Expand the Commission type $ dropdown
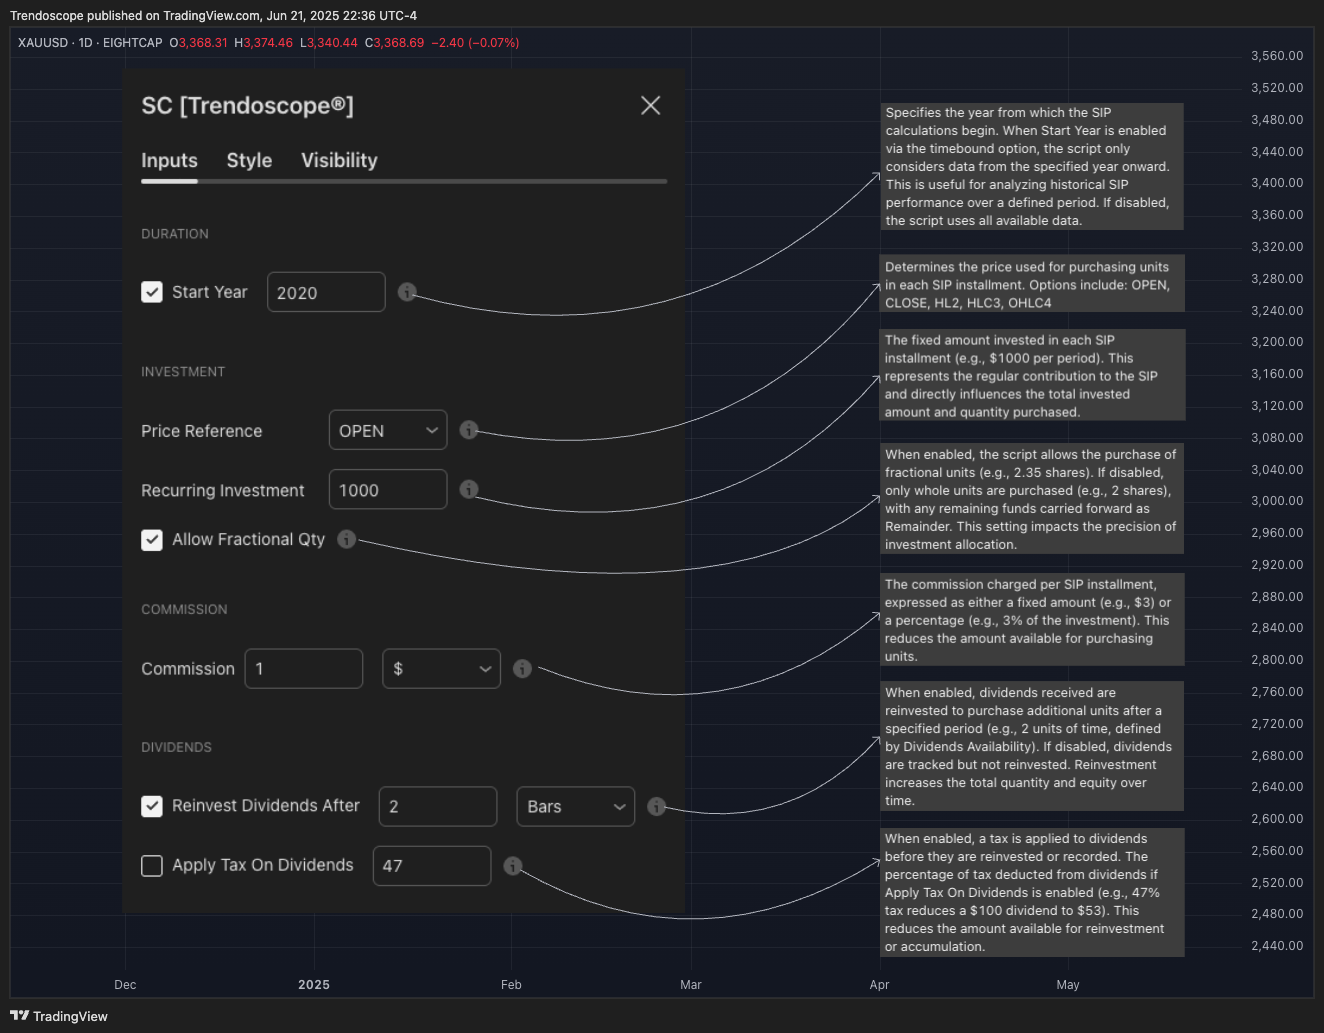This screenshot has width=1324, height=1033. coord(442,668)
